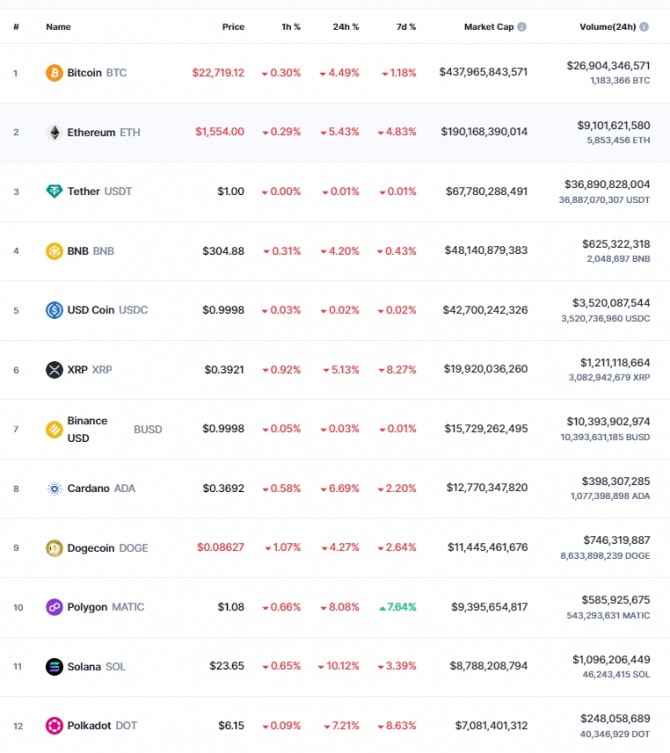Click the Dogecoin dog logo icon
The image size is (670, 753).
(x=54, y=548)
